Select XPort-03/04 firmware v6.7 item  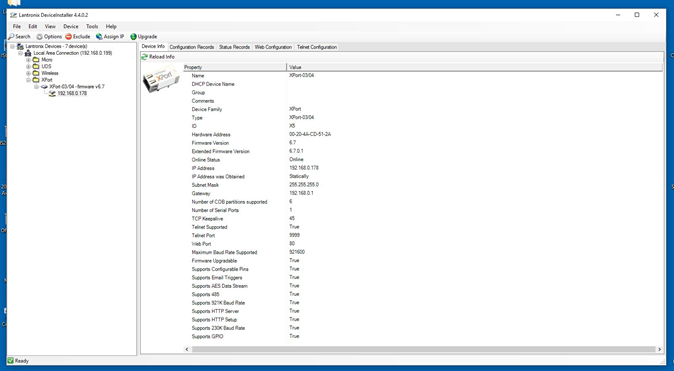77,86
